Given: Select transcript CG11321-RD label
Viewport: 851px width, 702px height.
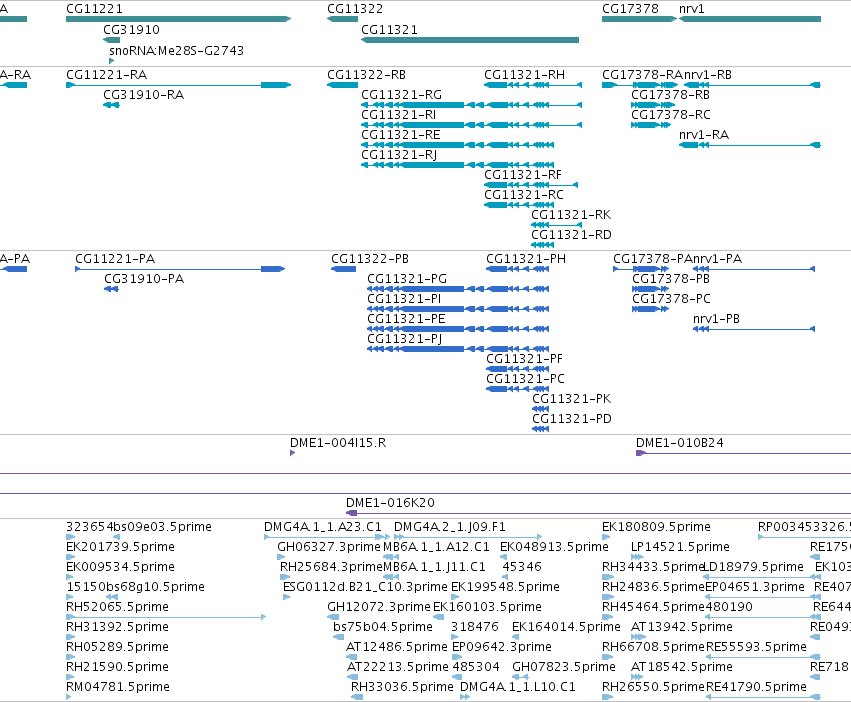Looking at the screenshot, I should coord(571,235).
